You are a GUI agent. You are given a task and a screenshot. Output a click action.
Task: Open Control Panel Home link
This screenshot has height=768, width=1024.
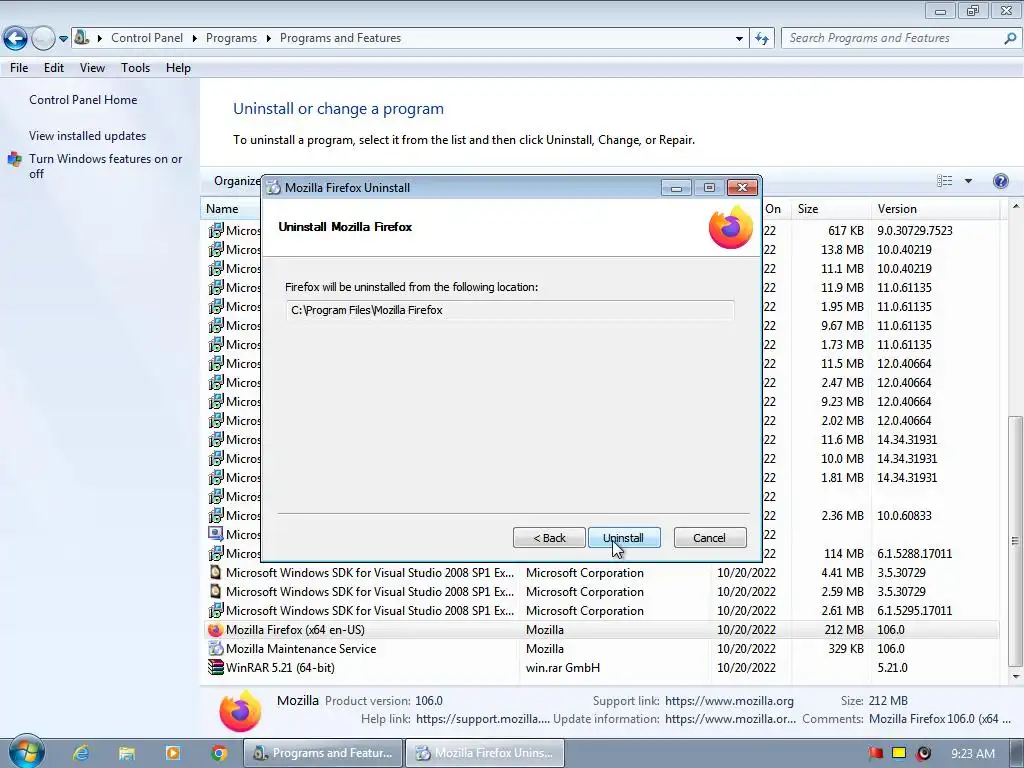(83, 100)
